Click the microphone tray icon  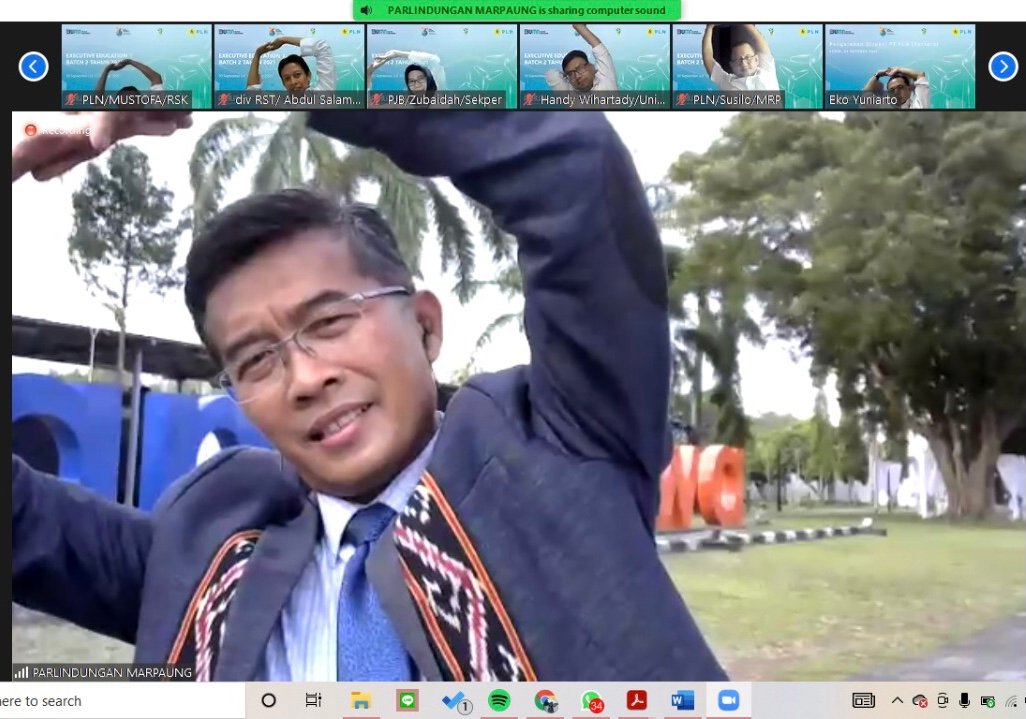click(965, 701)
